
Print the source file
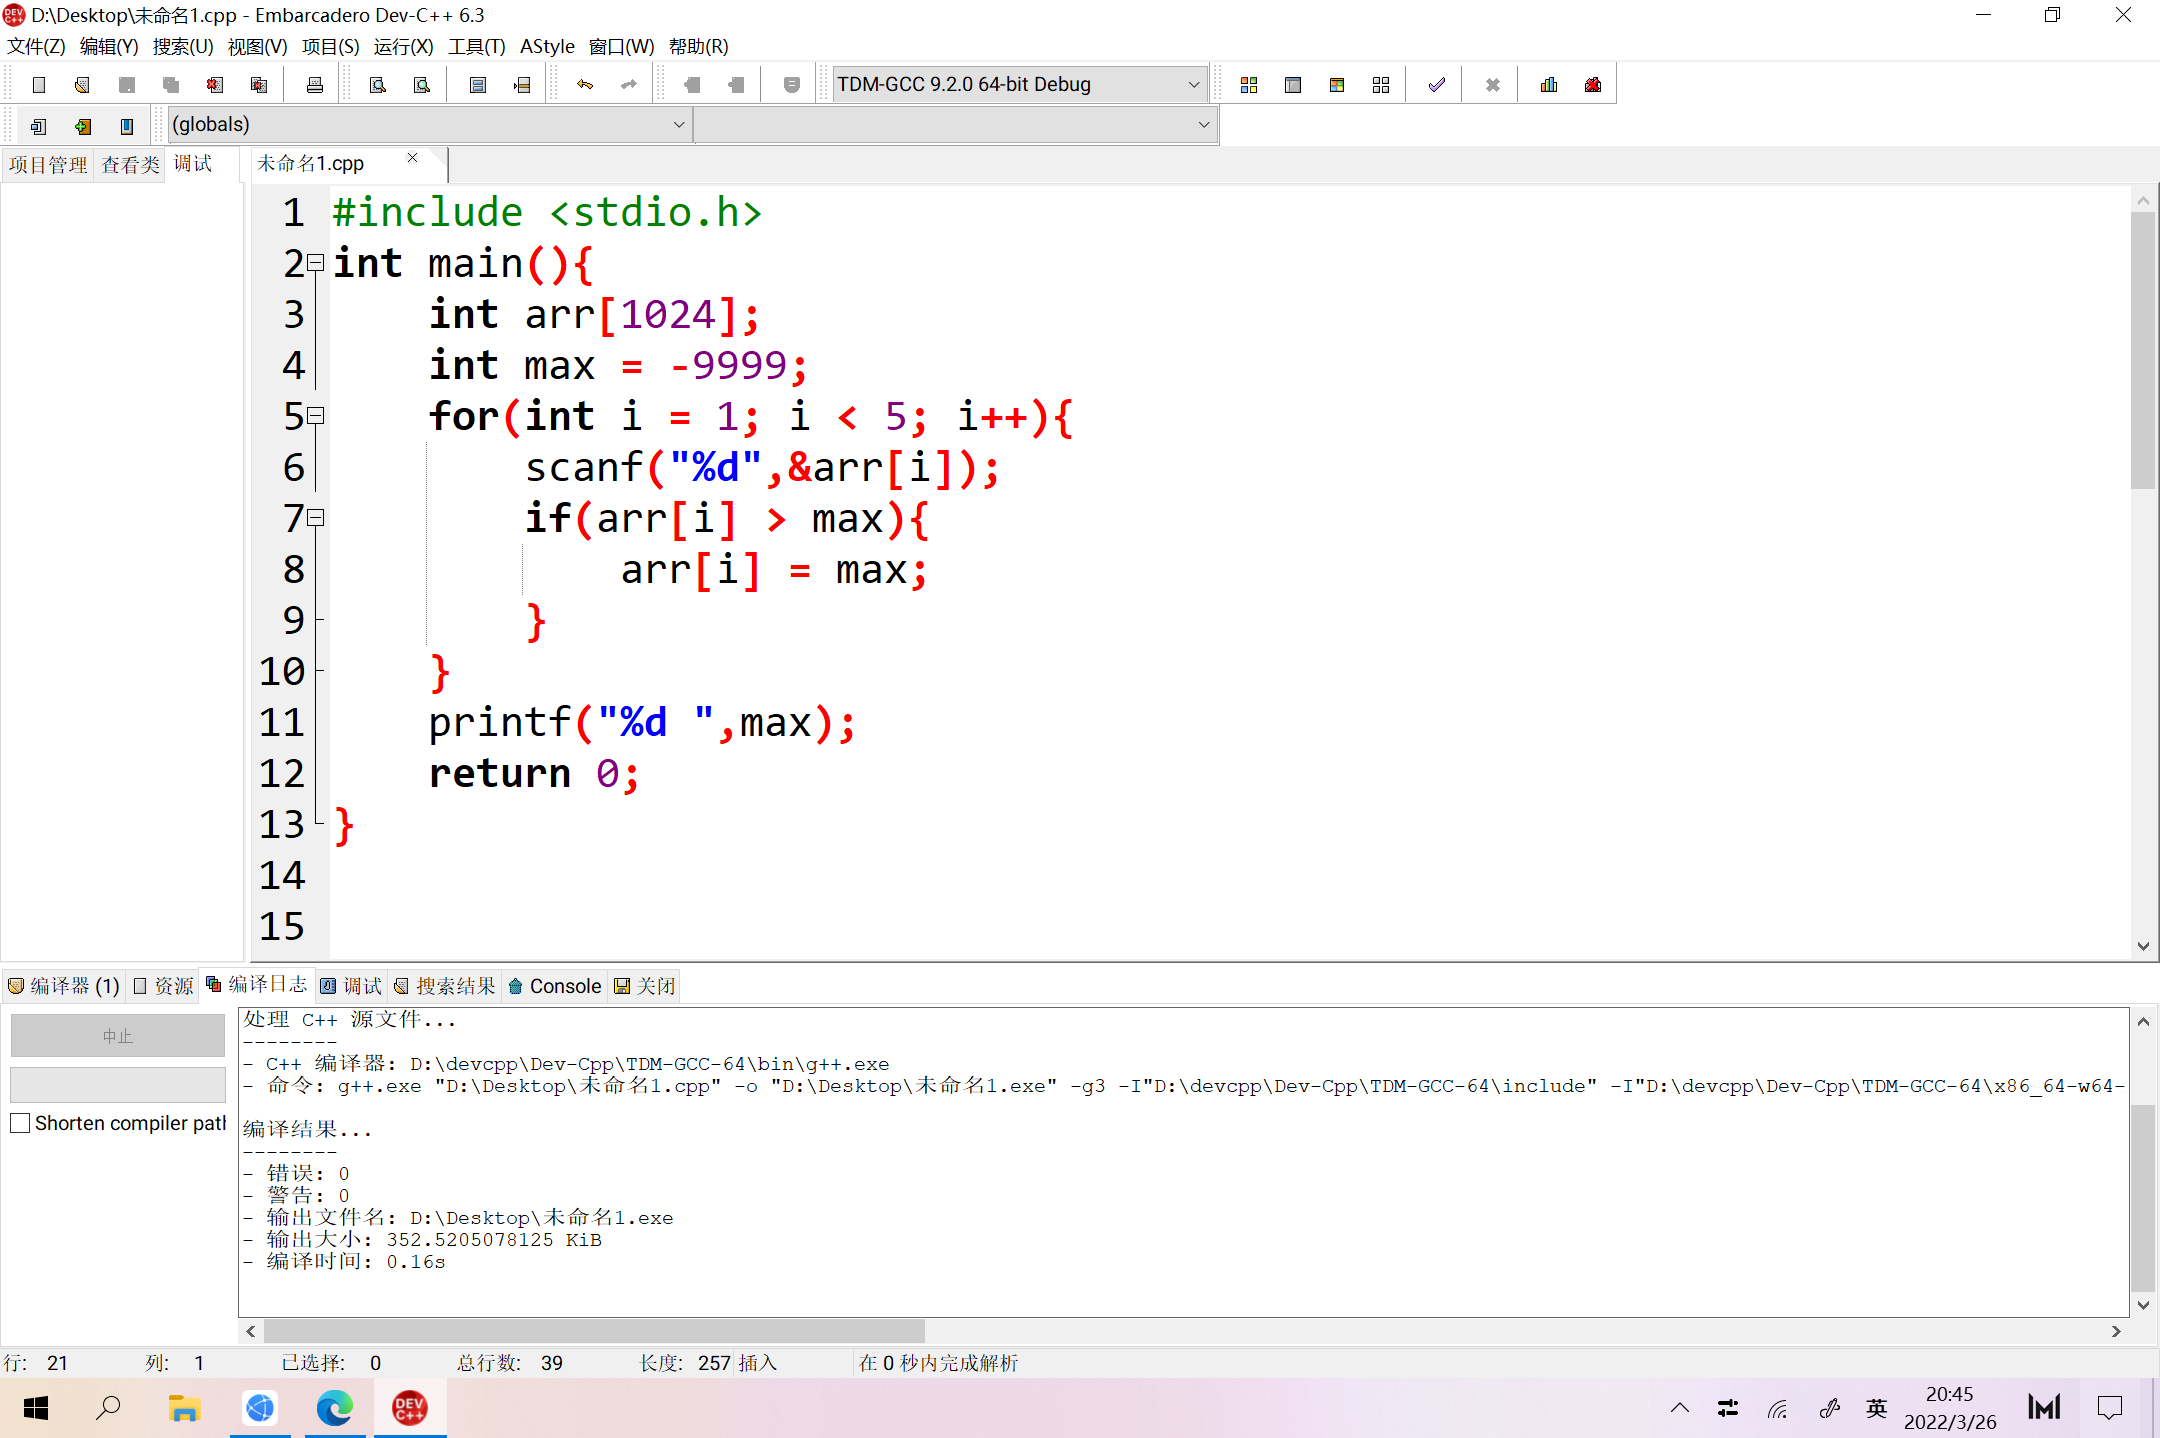tap(313, 83)
